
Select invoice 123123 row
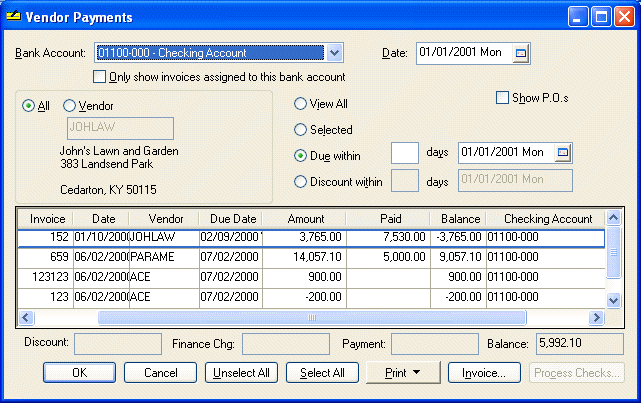click(x=312, y=277)
